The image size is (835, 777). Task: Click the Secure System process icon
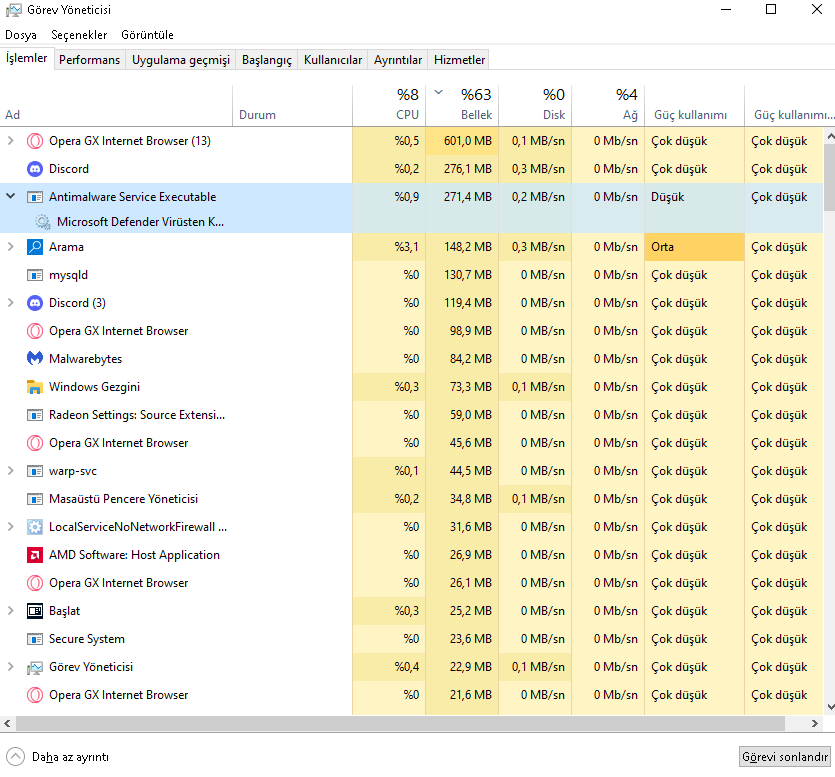34,639
